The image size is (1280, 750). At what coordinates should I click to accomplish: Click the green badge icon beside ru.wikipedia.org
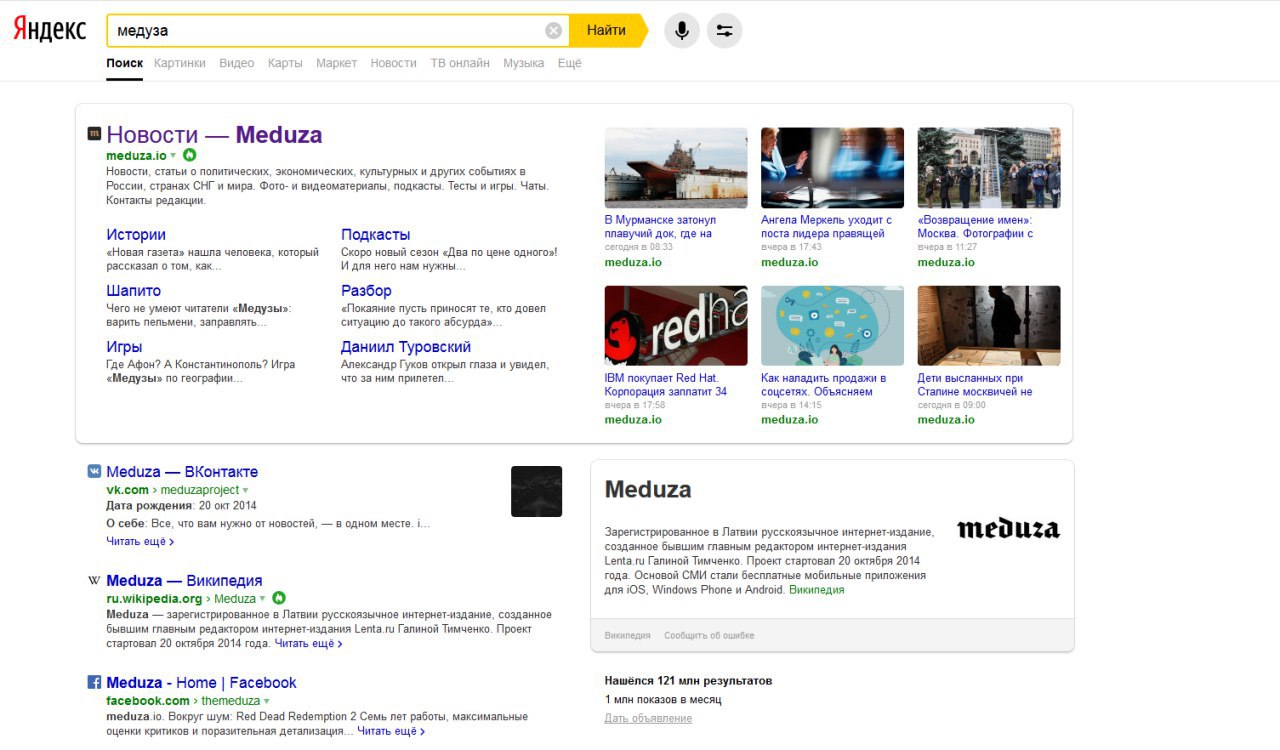pos(279,598)
